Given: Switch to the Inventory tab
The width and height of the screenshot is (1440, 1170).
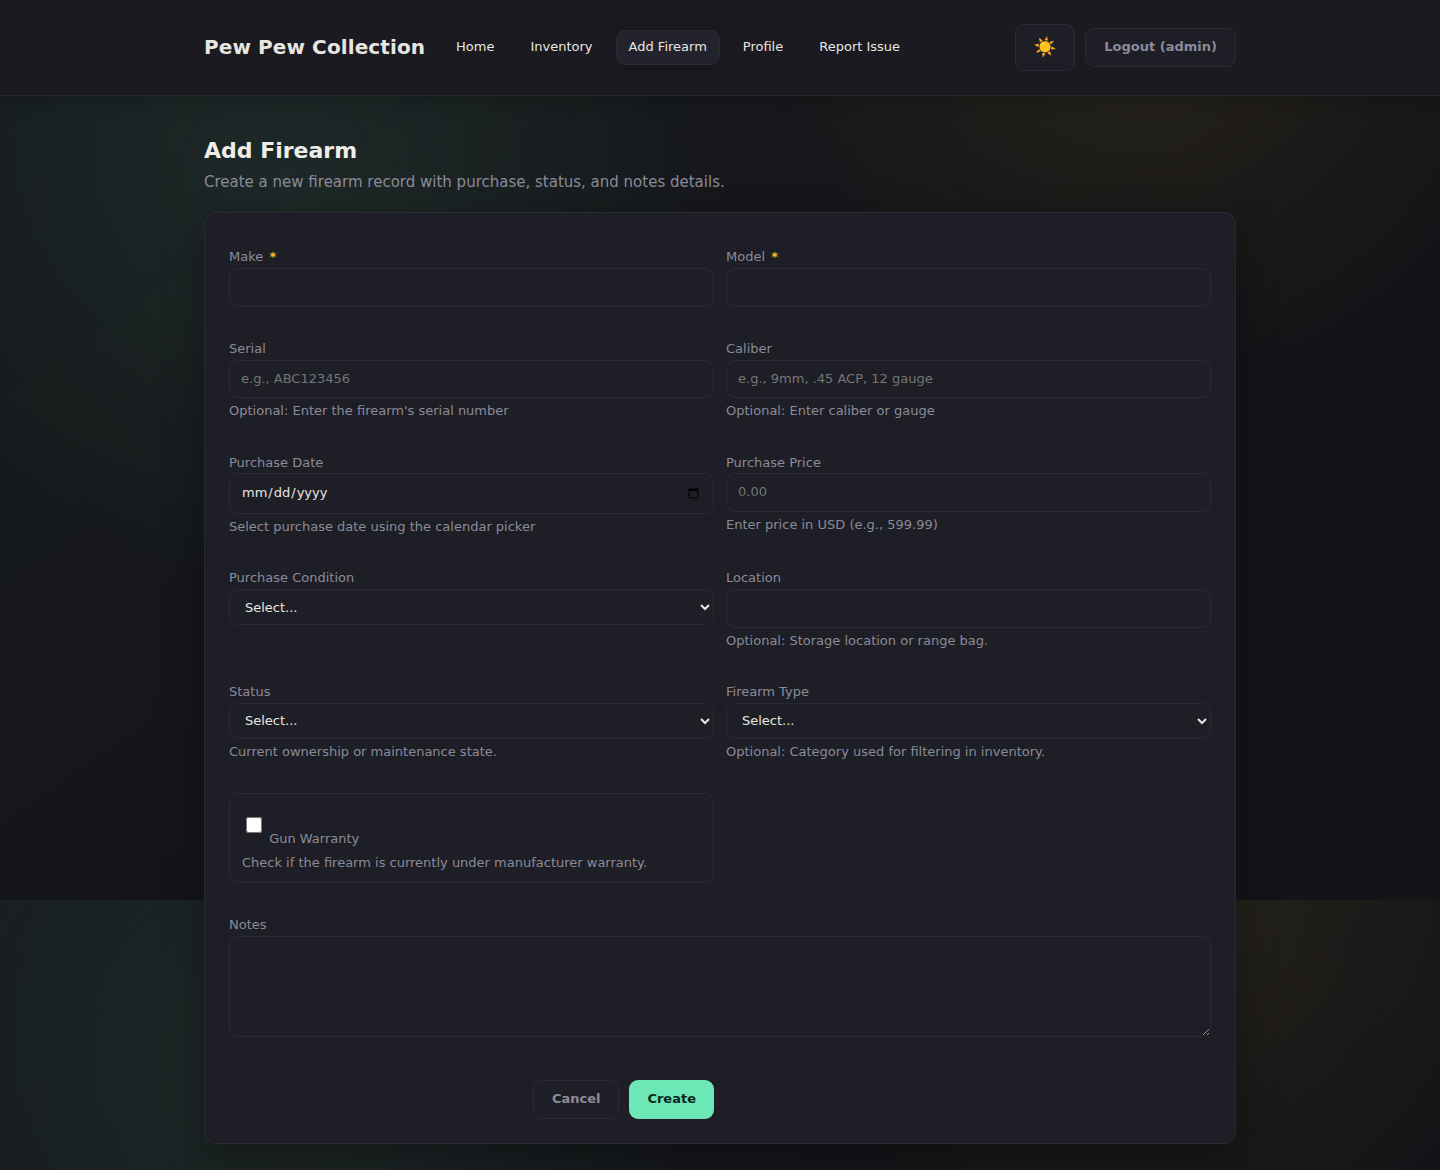Looking at the screenshot, I should [561, 46].
